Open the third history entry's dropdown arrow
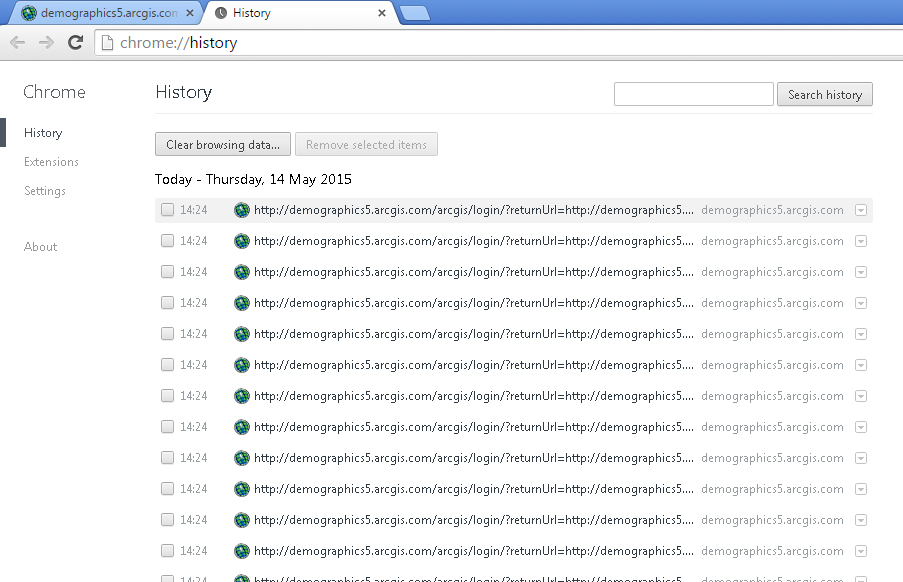Image resolution: width=903 pixels, height=582 pixels. (861, 272)
